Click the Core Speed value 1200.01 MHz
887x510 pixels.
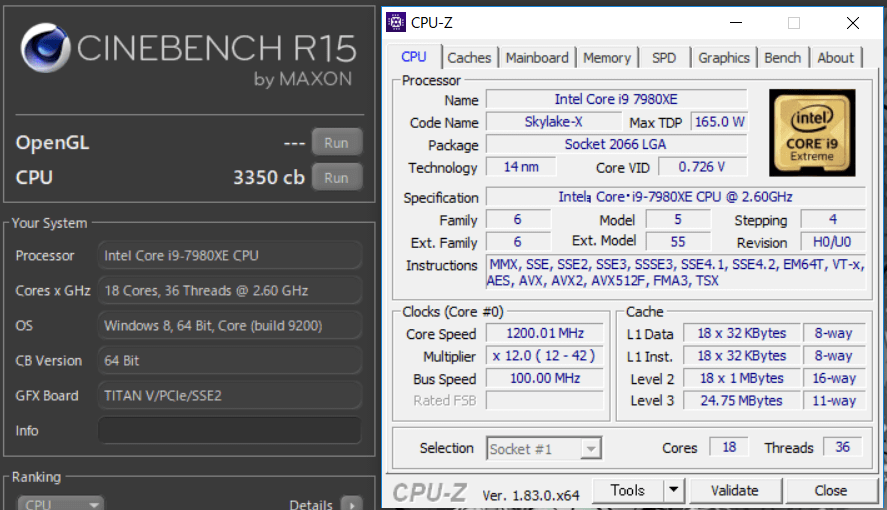(545, 333)
